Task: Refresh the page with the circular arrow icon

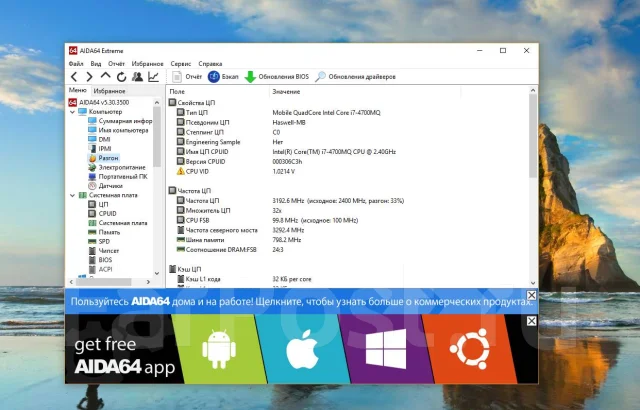Action: pos(122,77)
